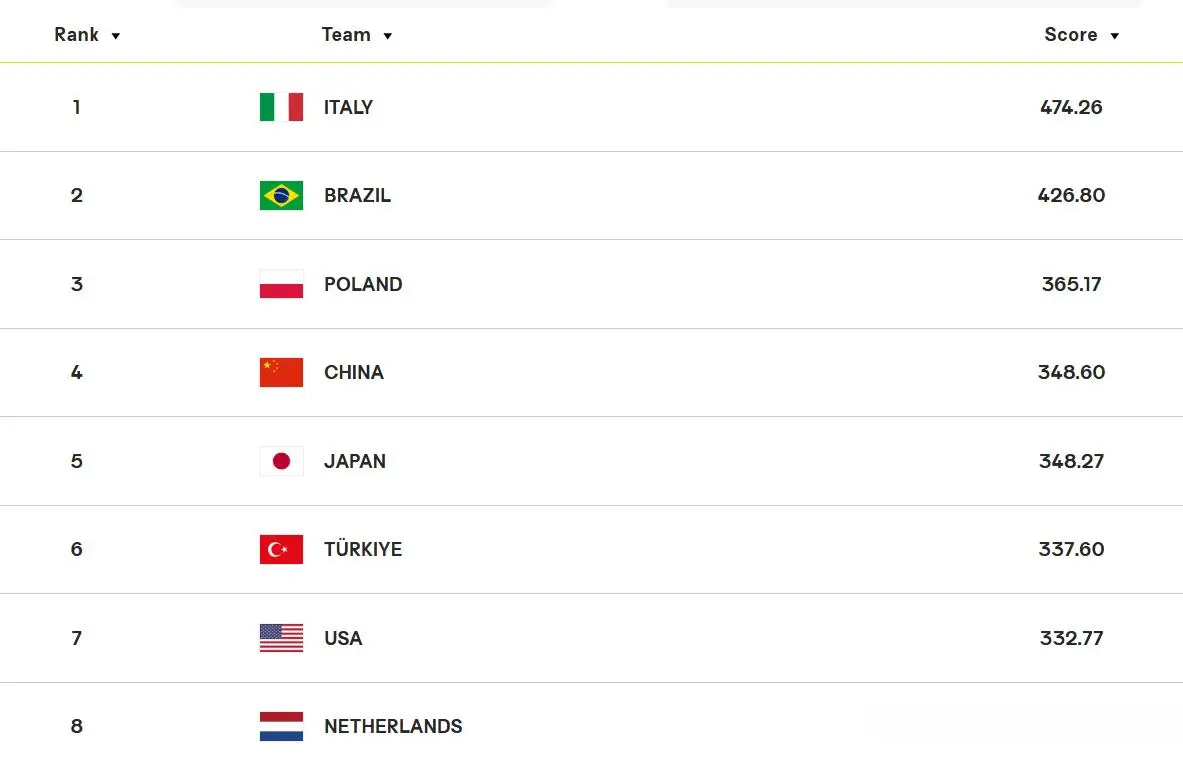1183x764 pixels.
Task: Click the USA flag icon
Action: pos(281,638)
